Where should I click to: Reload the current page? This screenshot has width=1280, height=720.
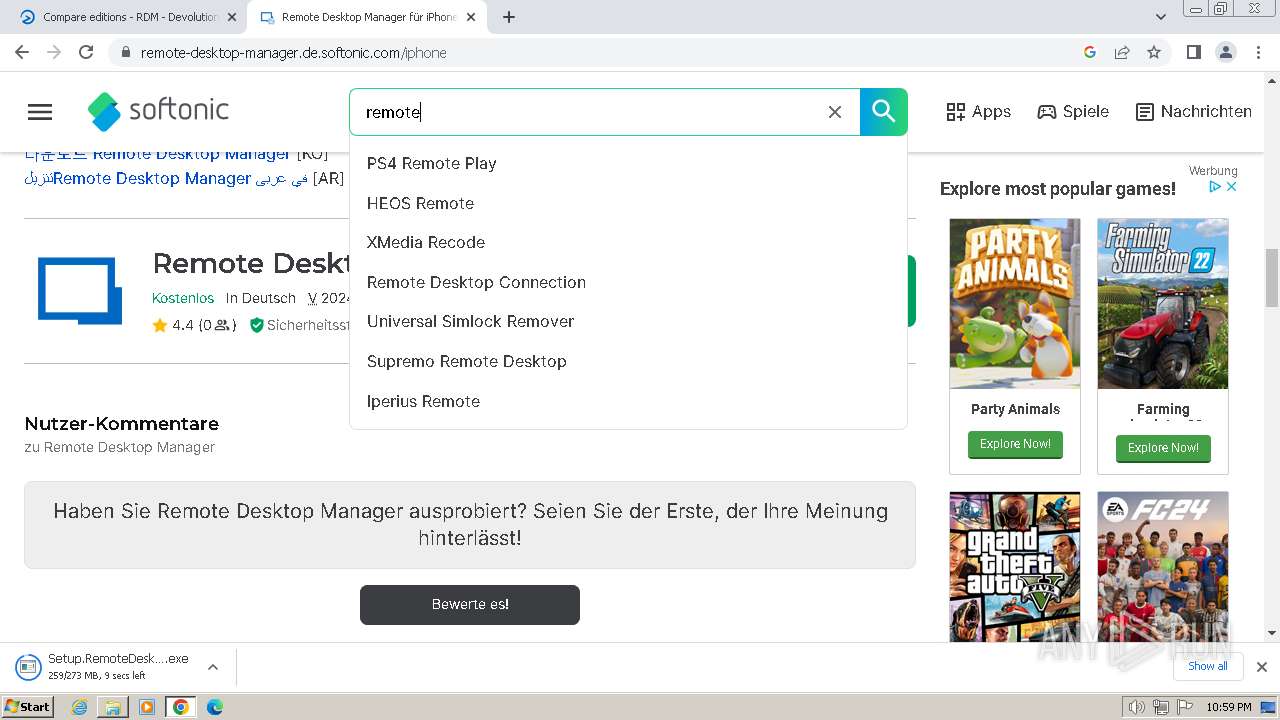click(86, 52)
